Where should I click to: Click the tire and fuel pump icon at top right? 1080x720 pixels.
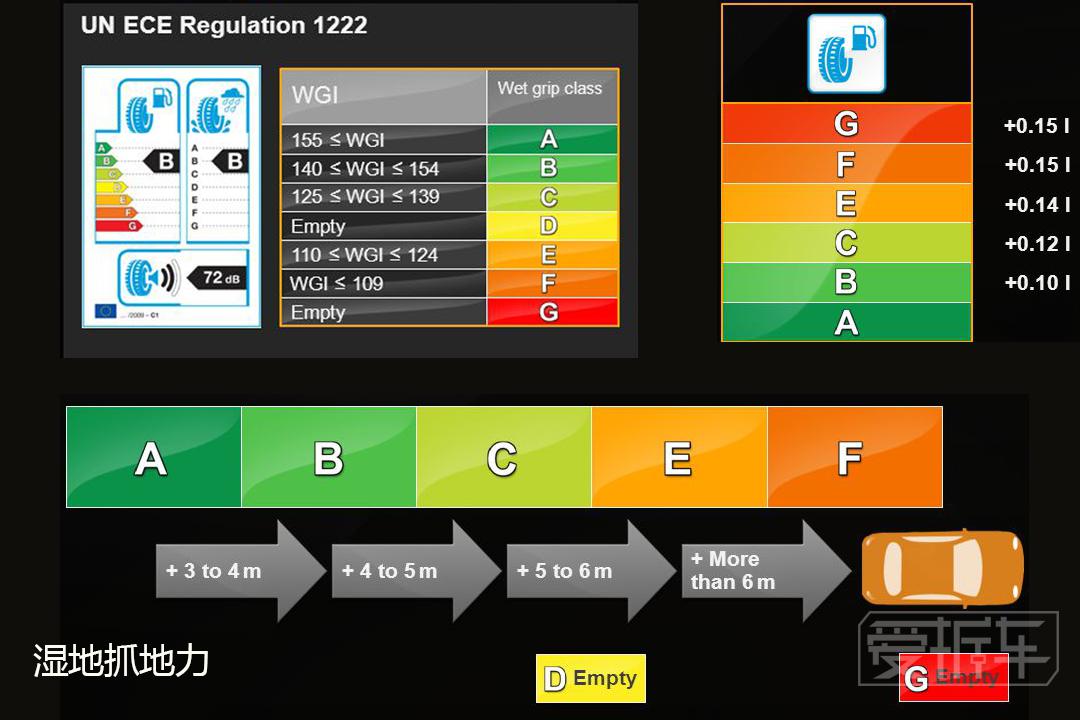[x=846, y=54]
